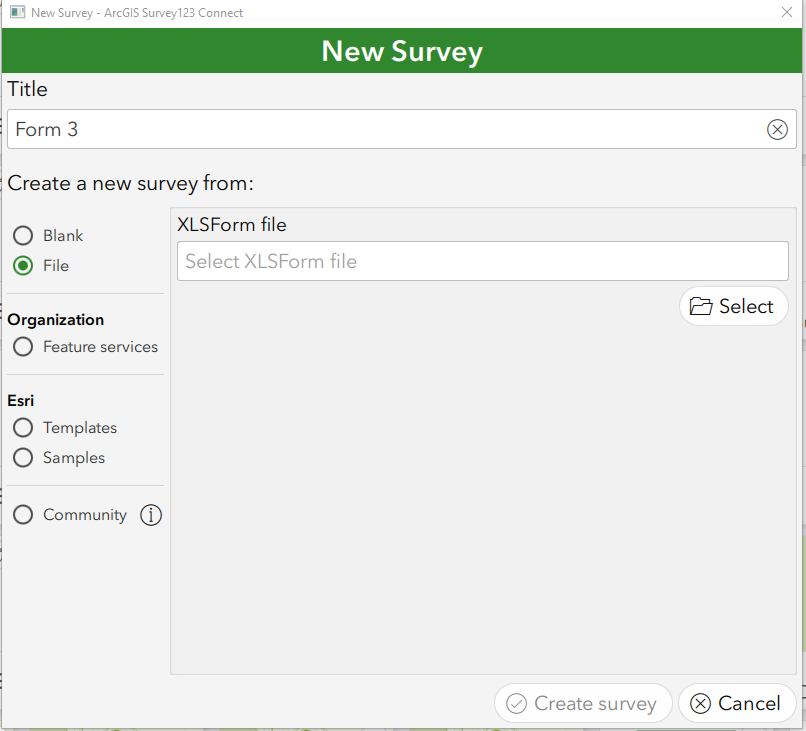The height and width of the screenshot is (731, 806).
Task: Click the circled X icon inside Cancel button
Action: pos(700,703)
